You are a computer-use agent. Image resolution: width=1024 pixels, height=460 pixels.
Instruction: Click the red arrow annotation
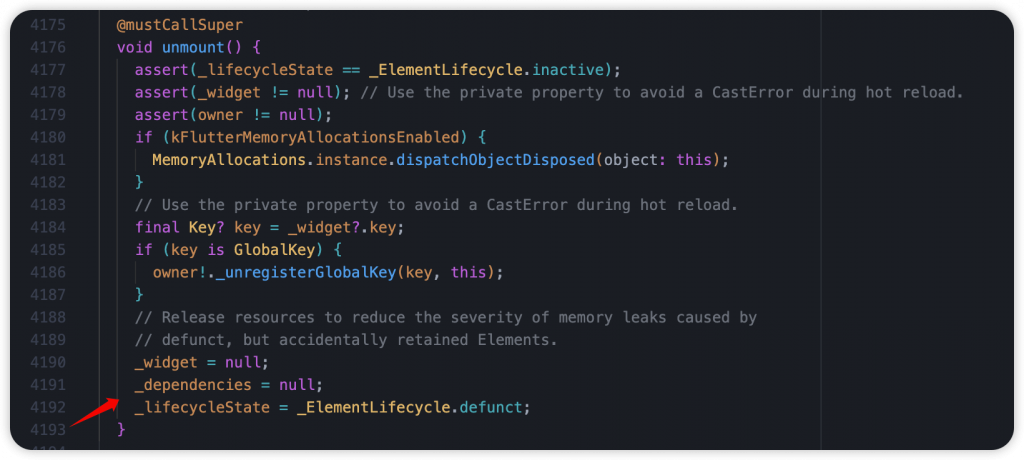(93, 412)
